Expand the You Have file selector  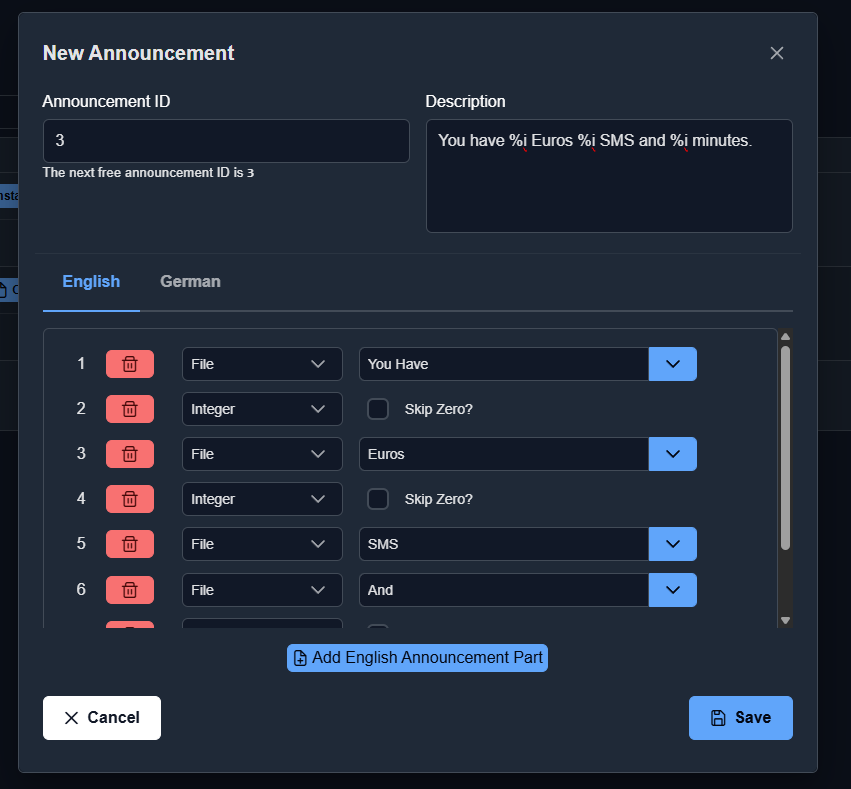pyautogui.click(x=672, y=364)
